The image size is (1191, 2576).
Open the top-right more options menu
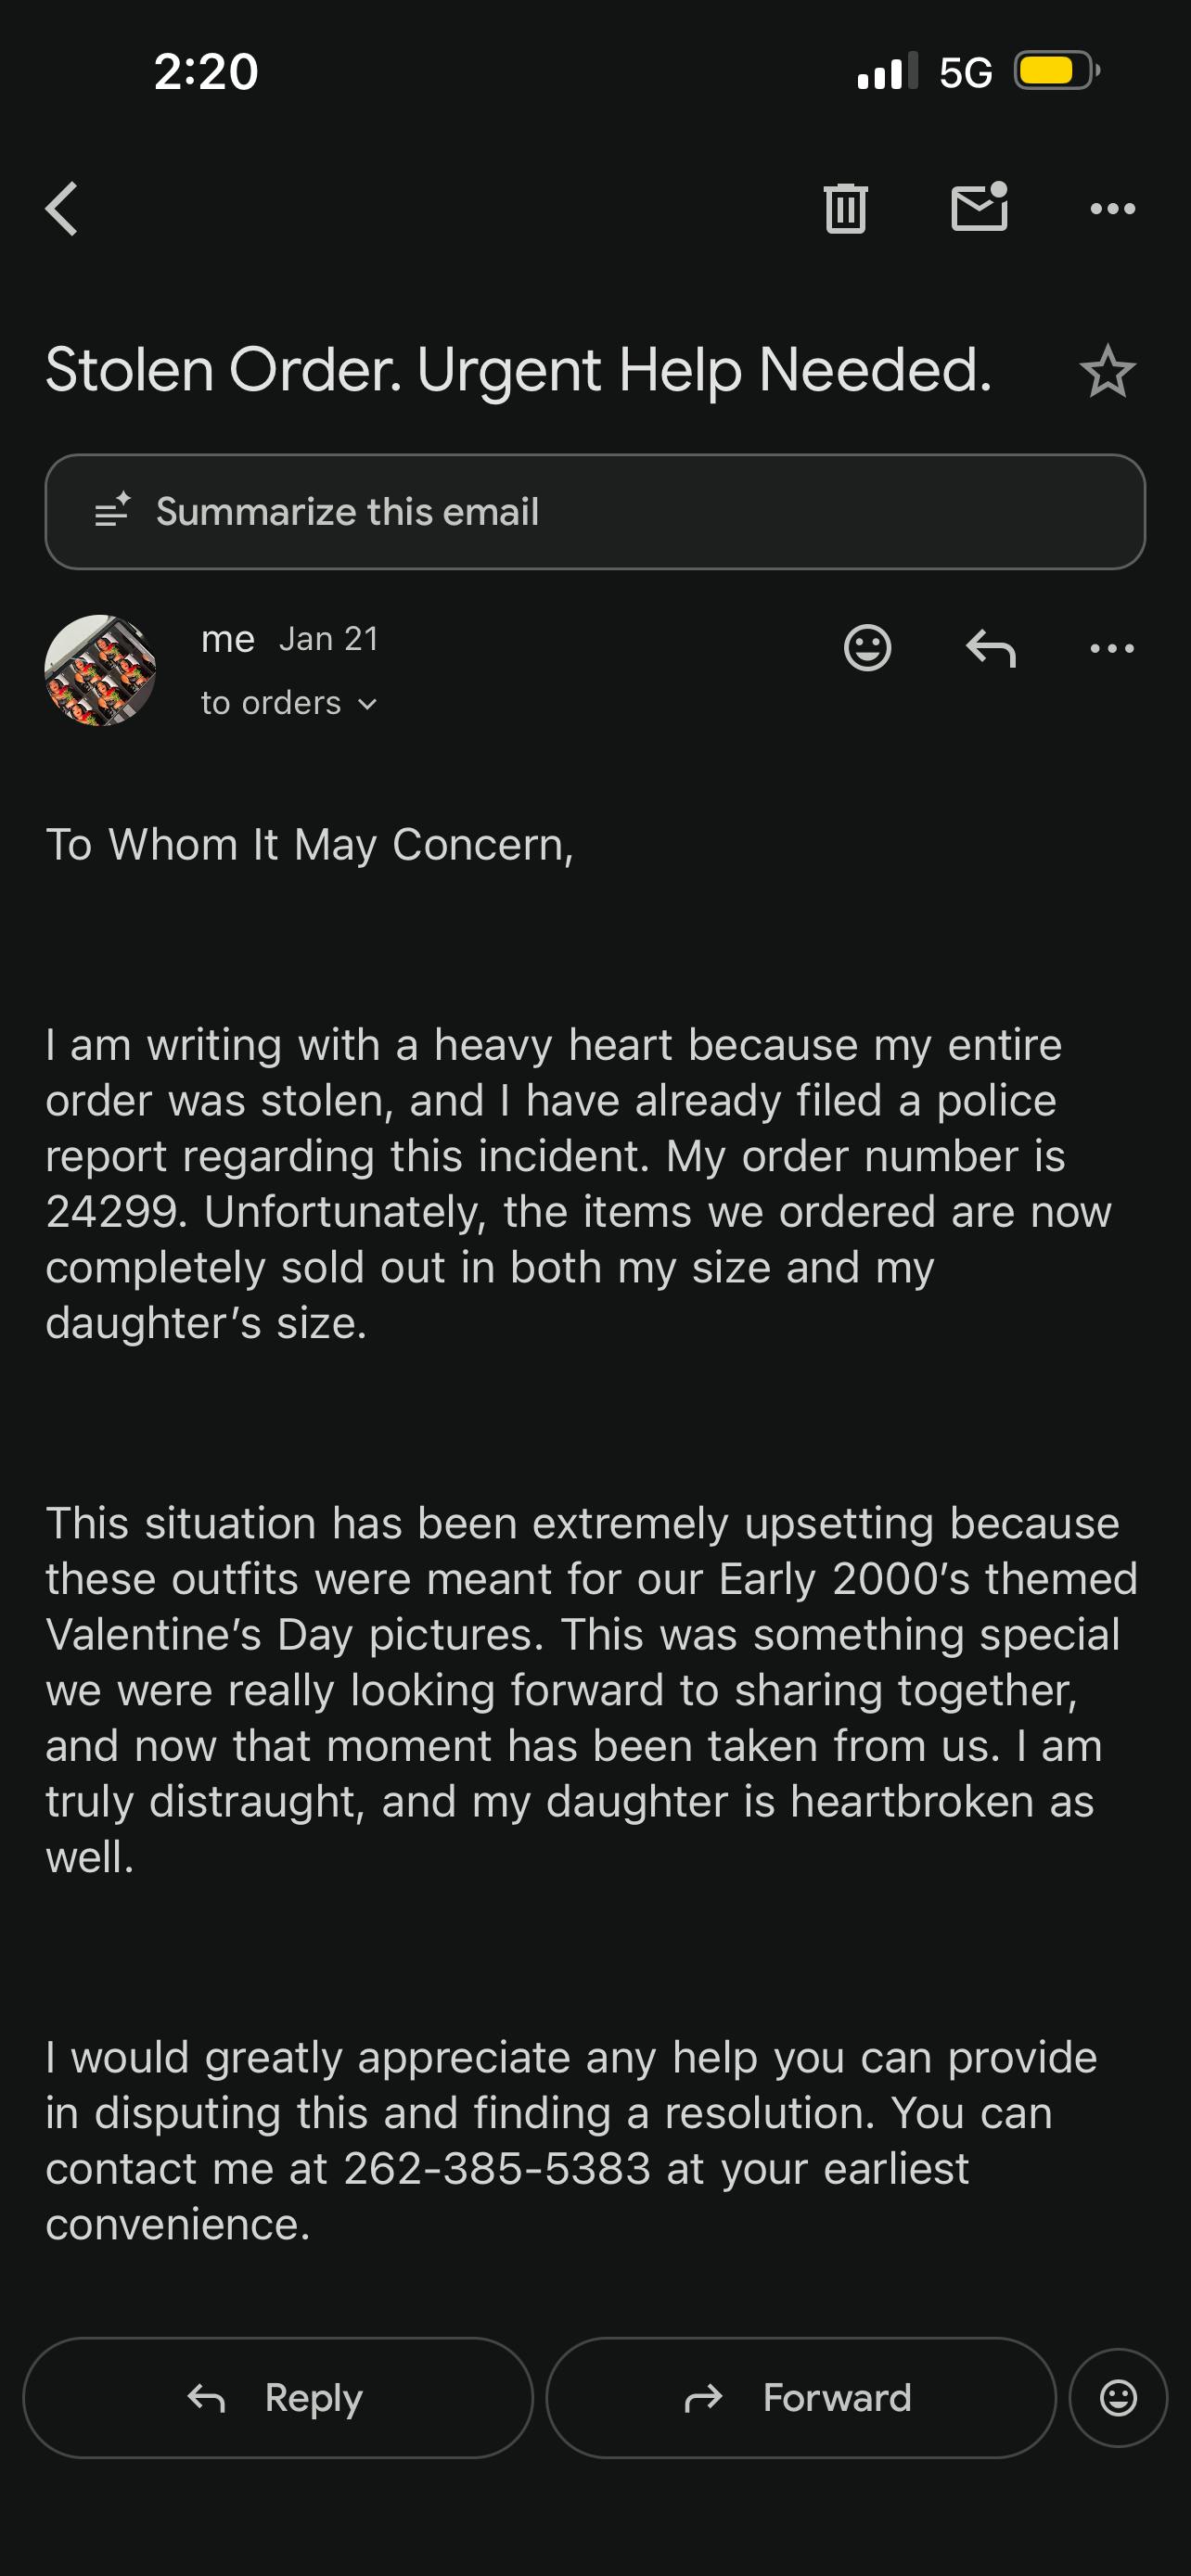pyautogui.click(x=1112, y=209)
